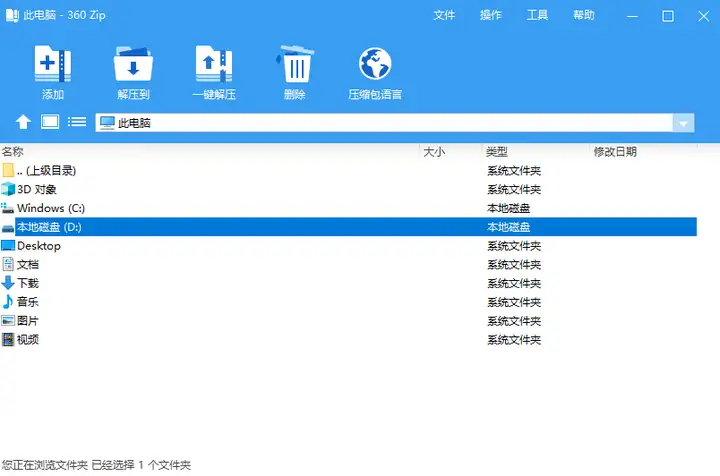Click the 下载 download arrow icon
Screen dimensions: 720x476
8,283
